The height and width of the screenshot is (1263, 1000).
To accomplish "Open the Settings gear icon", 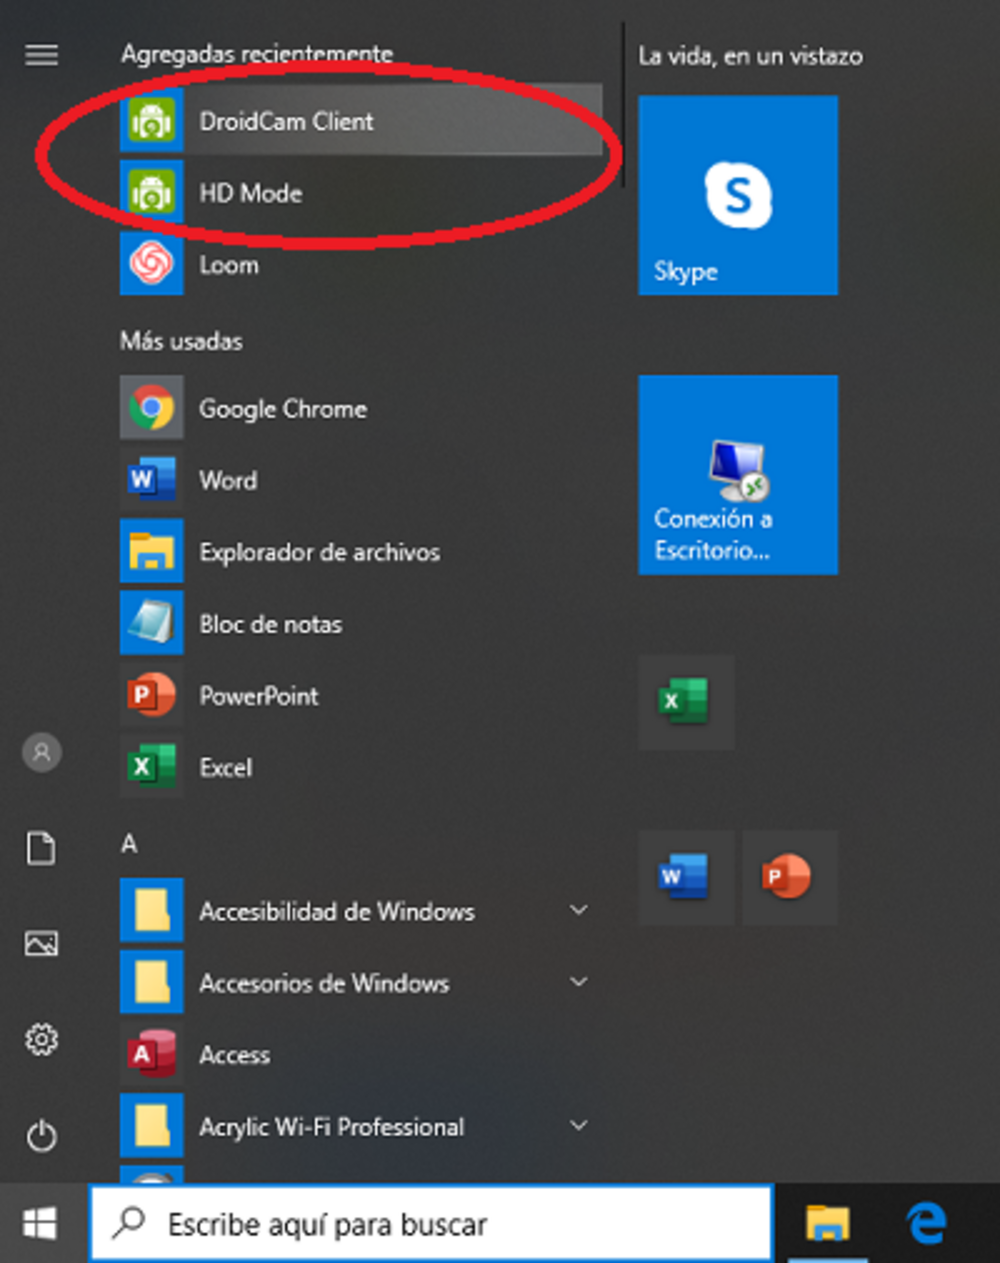I will pyautogui.click(x=41, y=1040).
